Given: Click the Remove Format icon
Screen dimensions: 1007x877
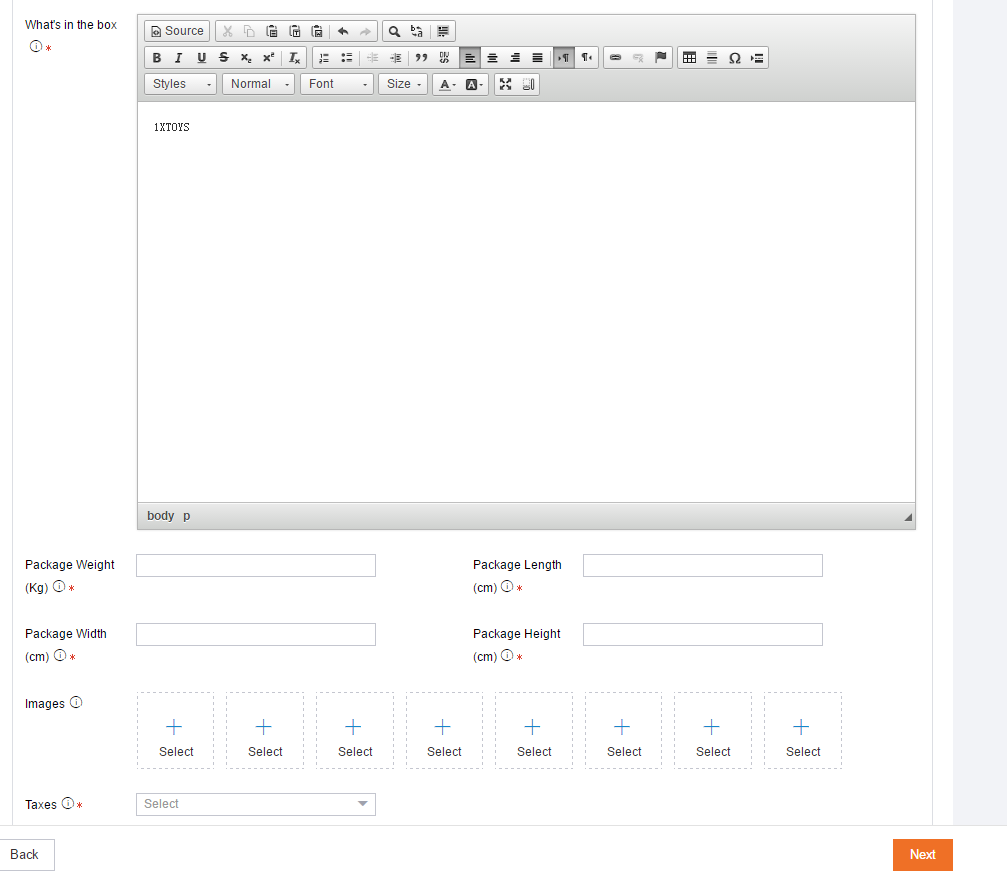Looking at the screenshot, I should [294, 58].
